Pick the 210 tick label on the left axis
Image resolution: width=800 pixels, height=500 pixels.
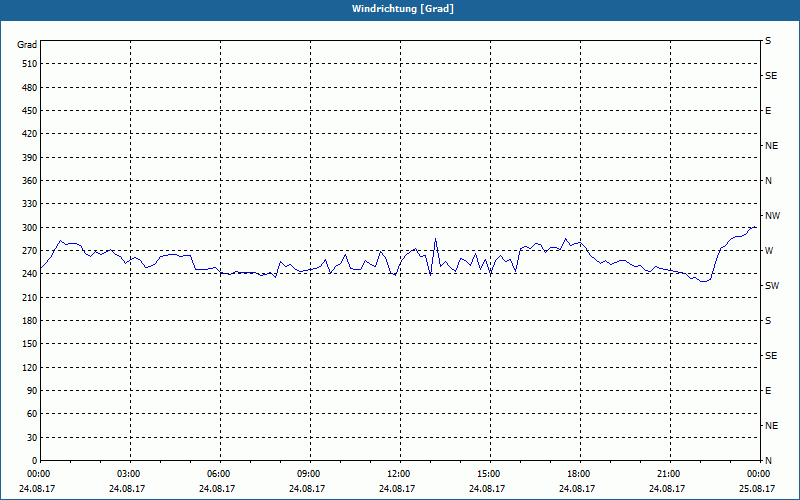pyautogui.click(x=29, y=297)
